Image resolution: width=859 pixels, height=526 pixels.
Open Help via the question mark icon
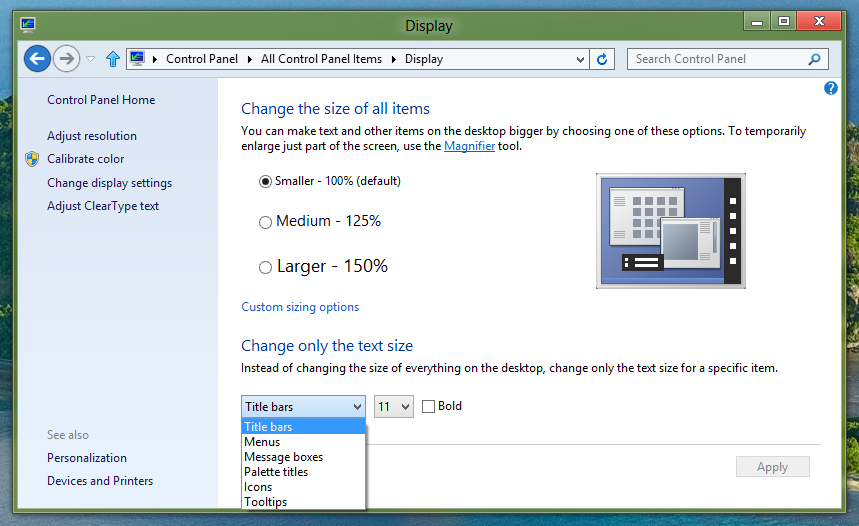point(830,88)
